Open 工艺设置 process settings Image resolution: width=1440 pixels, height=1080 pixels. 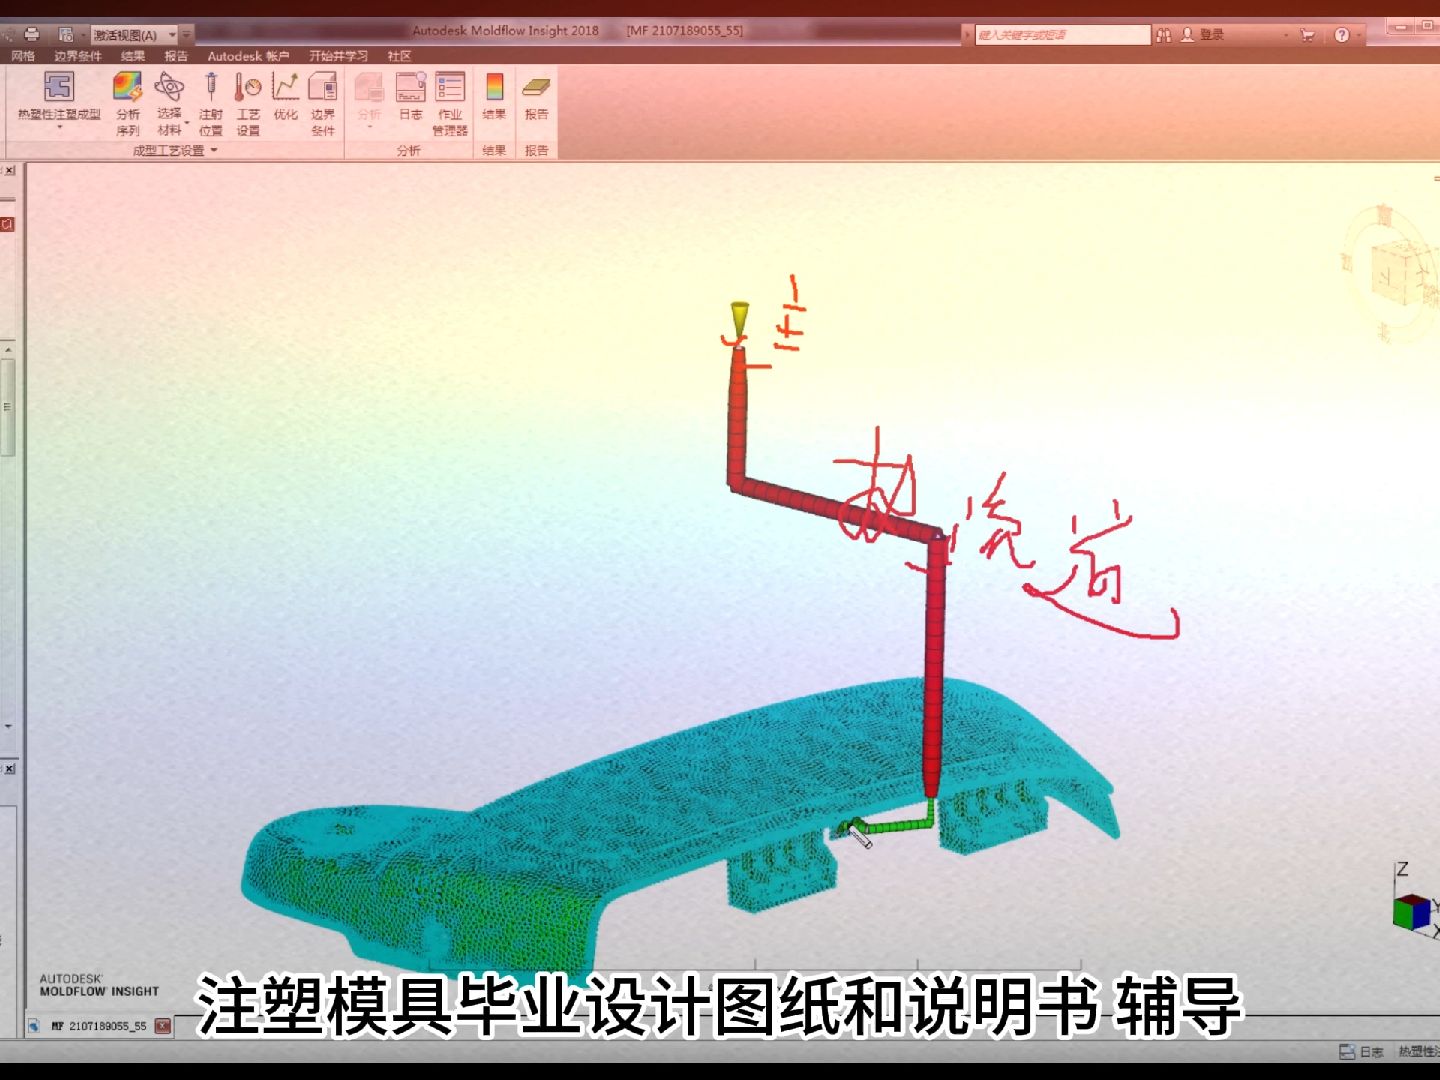[248, 104]
